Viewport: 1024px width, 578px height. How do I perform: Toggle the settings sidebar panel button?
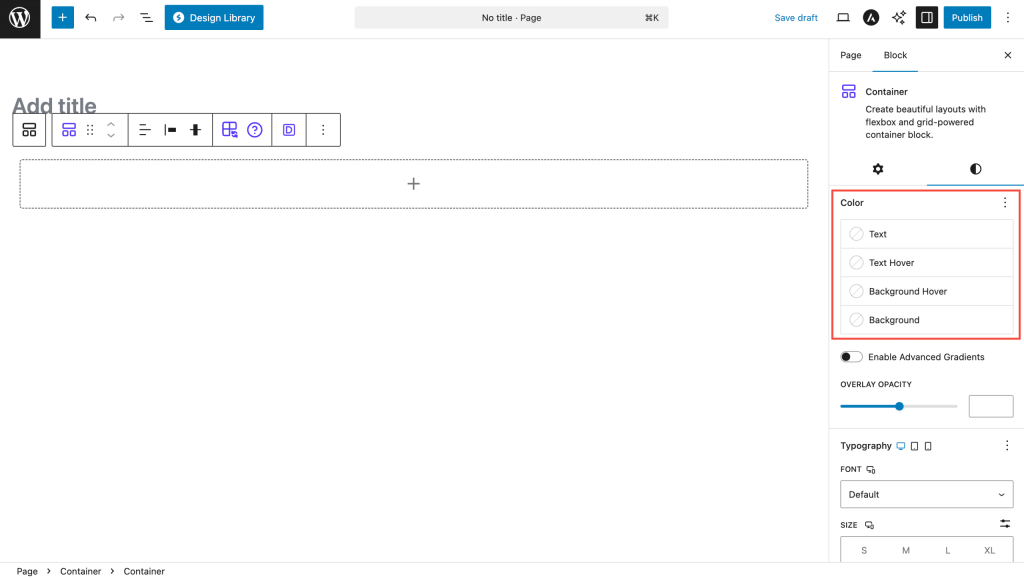[927, 18]
